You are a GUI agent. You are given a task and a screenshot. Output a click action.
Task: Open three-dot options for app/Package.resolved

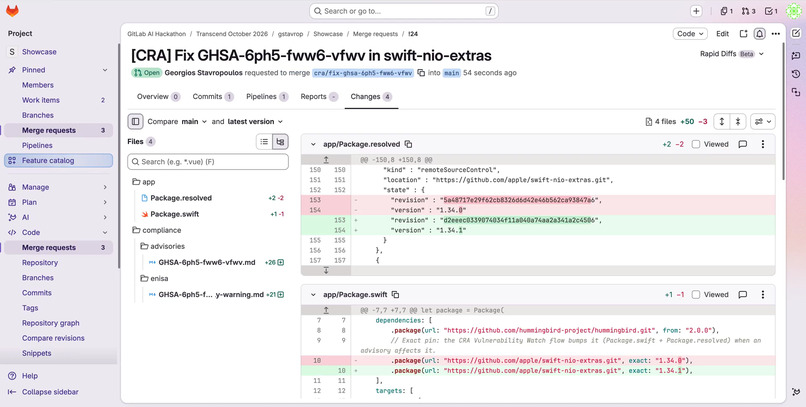click(763, 144)
